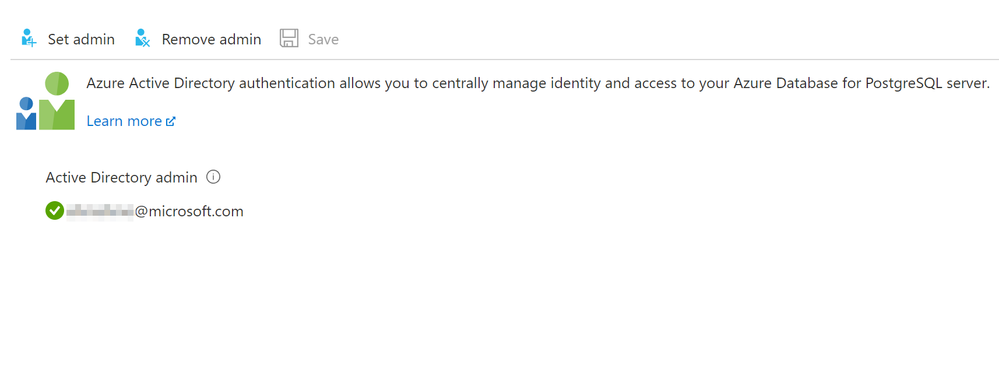Viewport: 999px width, 365px height.
Task: Click info icon next to Active Directory admin
Action: 214,177
